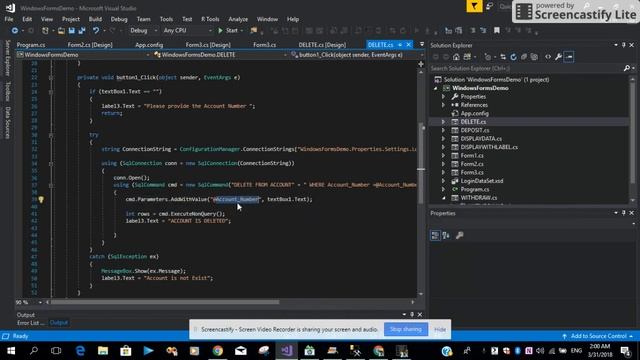Screen dimensions: 640x360
Task: Click the Search Solution Explorer input field
Action: tap(527, 68)
